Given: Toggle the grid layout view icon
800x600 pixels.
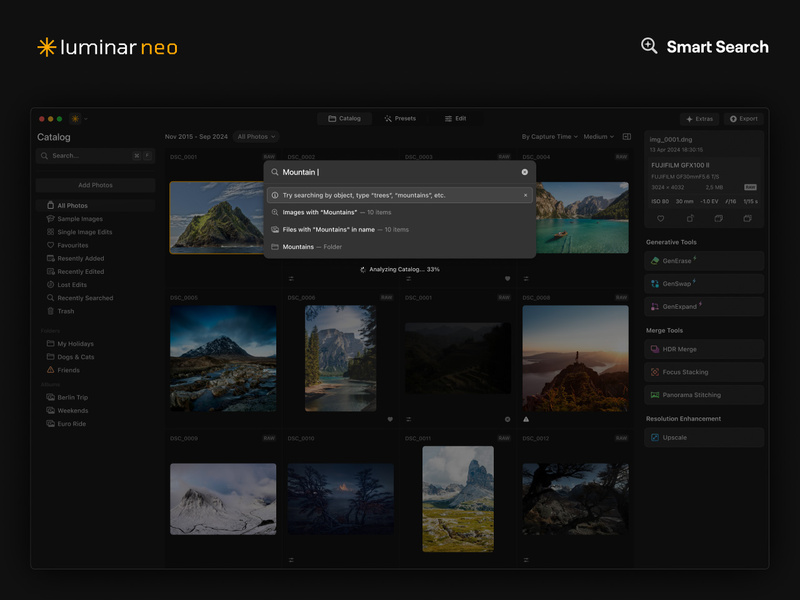Looking at the screenshot, I should pyautogui.click(x=626, y=137).
